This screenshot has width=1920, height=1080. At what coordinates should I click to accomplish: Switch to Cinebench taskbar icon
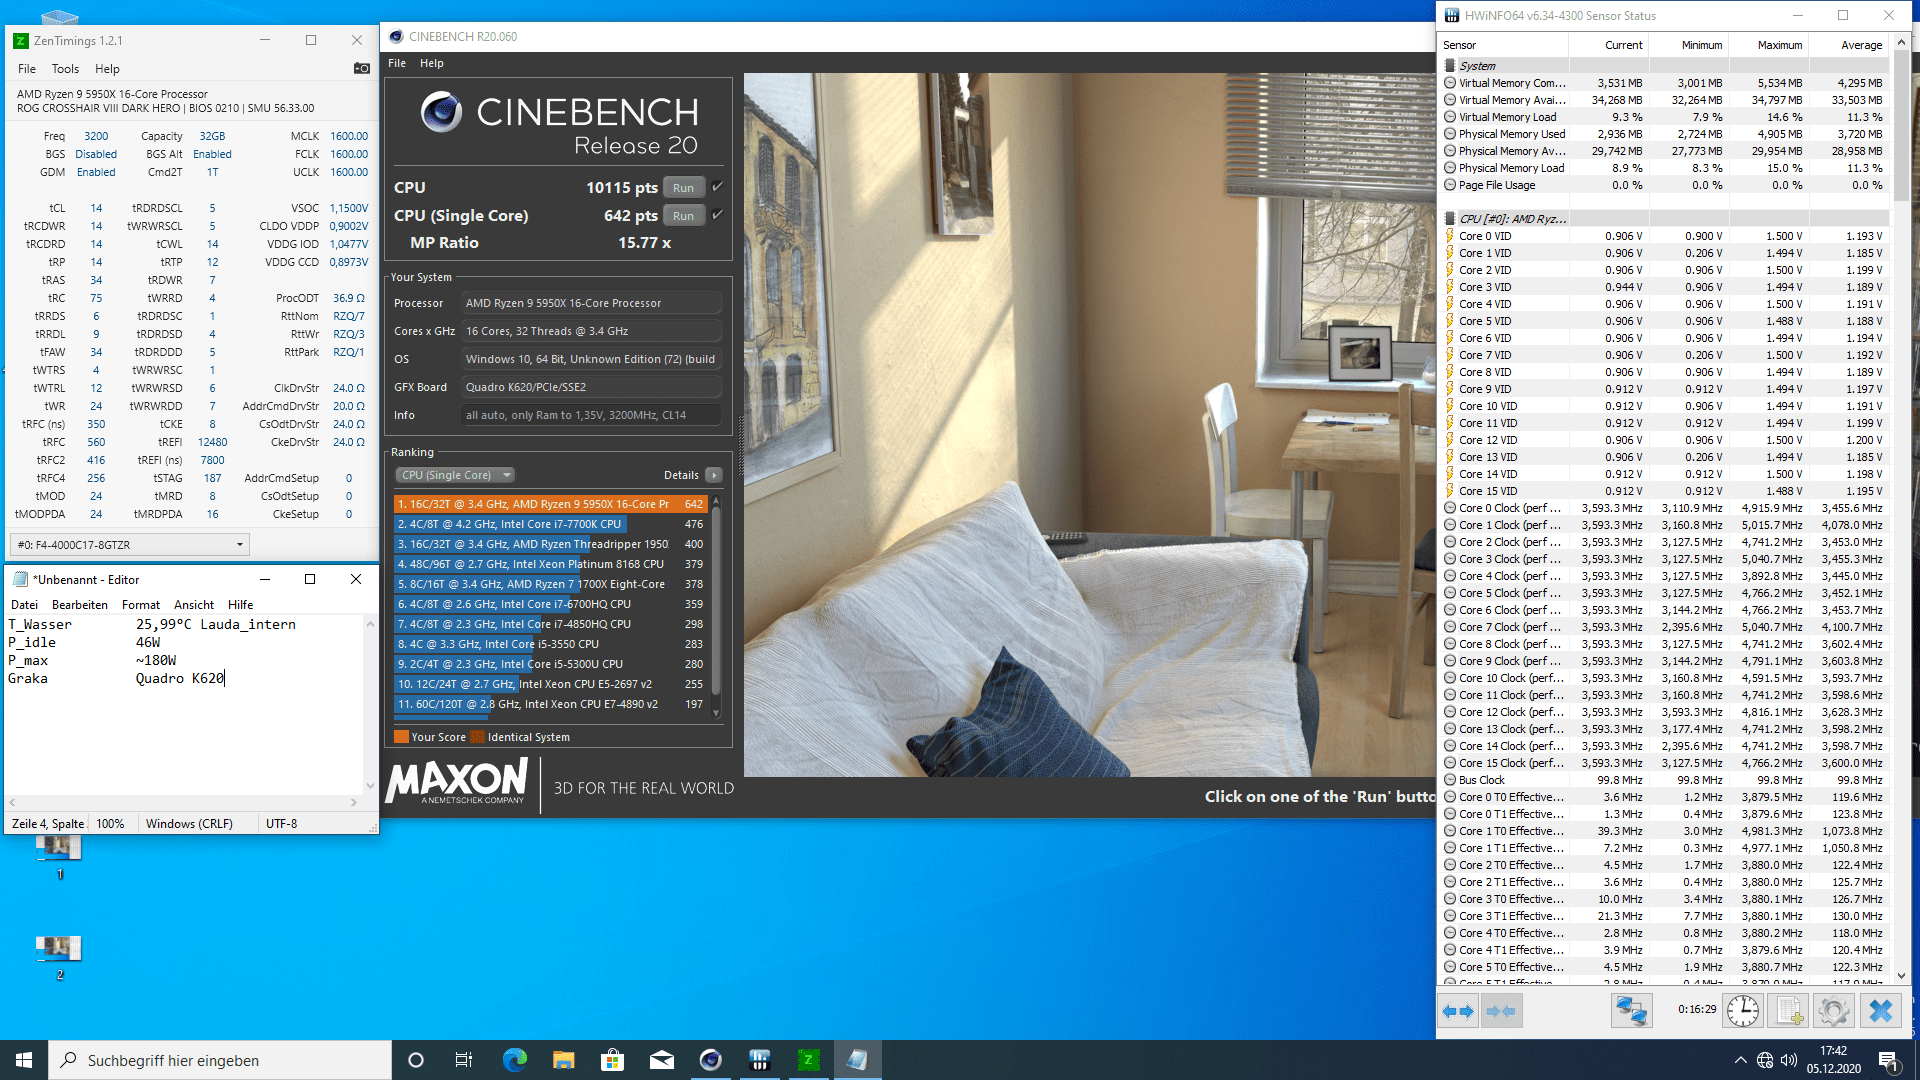(710, 1060)
